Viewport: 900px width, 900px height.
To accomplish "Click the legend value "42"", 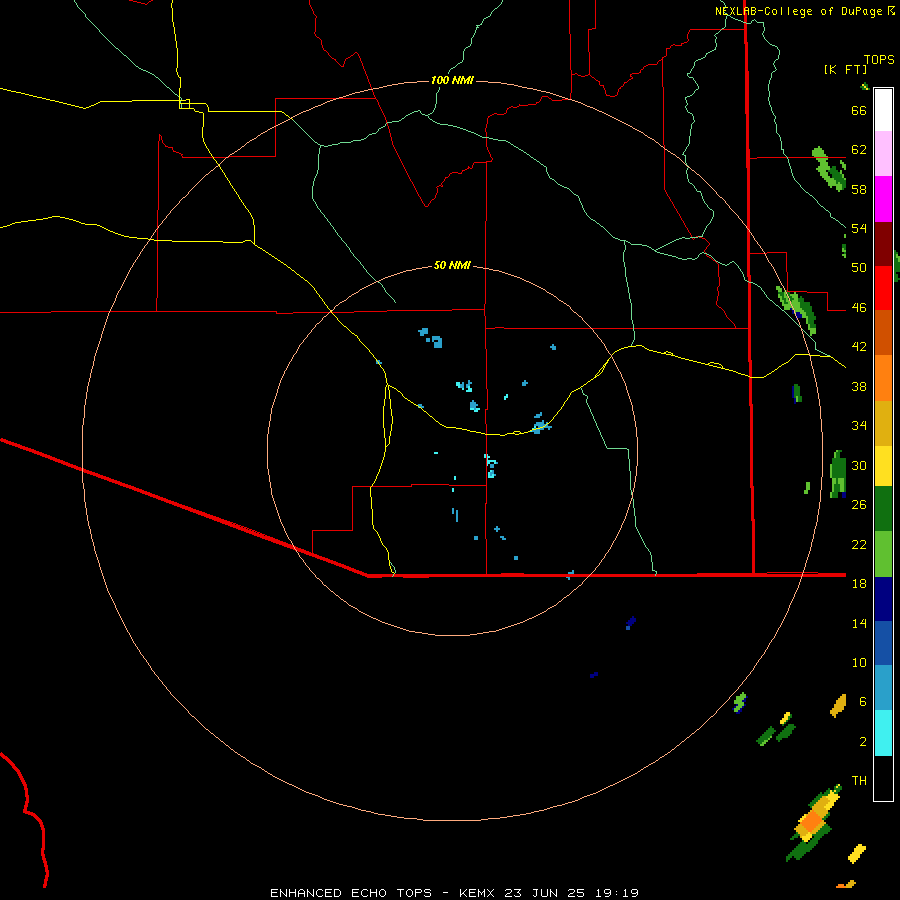I will [x=859, y=347].
